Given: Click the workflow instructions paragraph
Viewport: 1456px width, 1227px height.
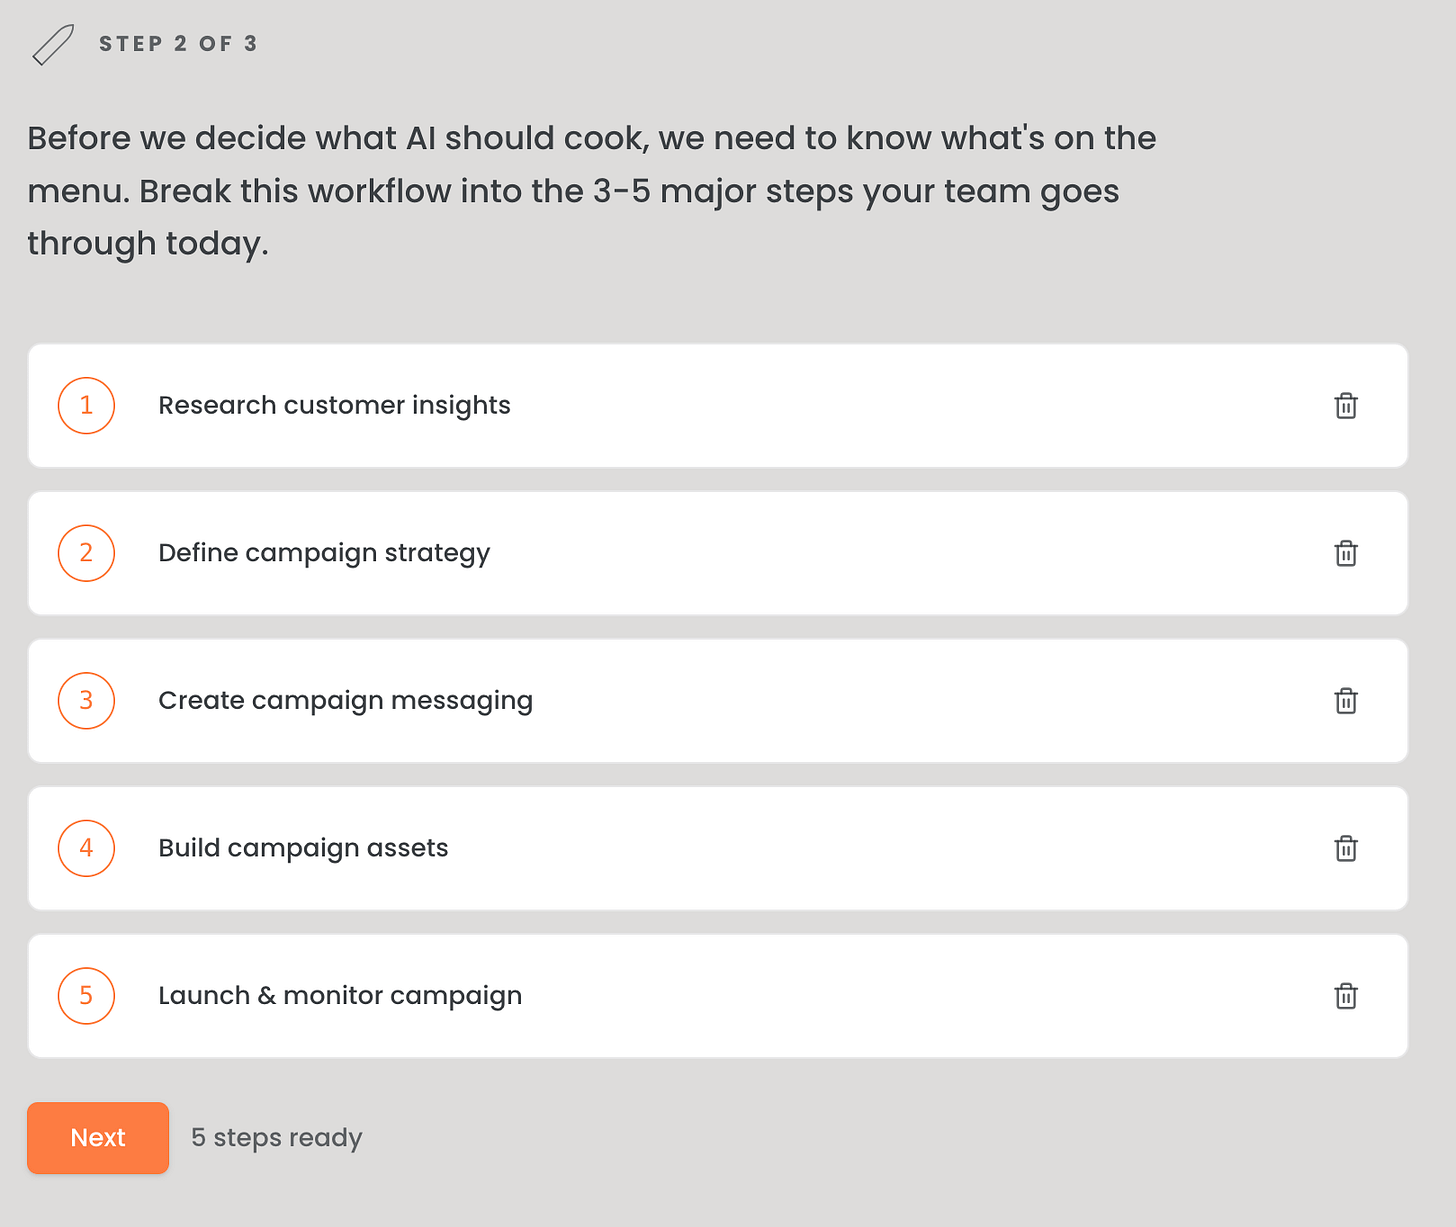Looking at the screenshot, I should 592,191.
